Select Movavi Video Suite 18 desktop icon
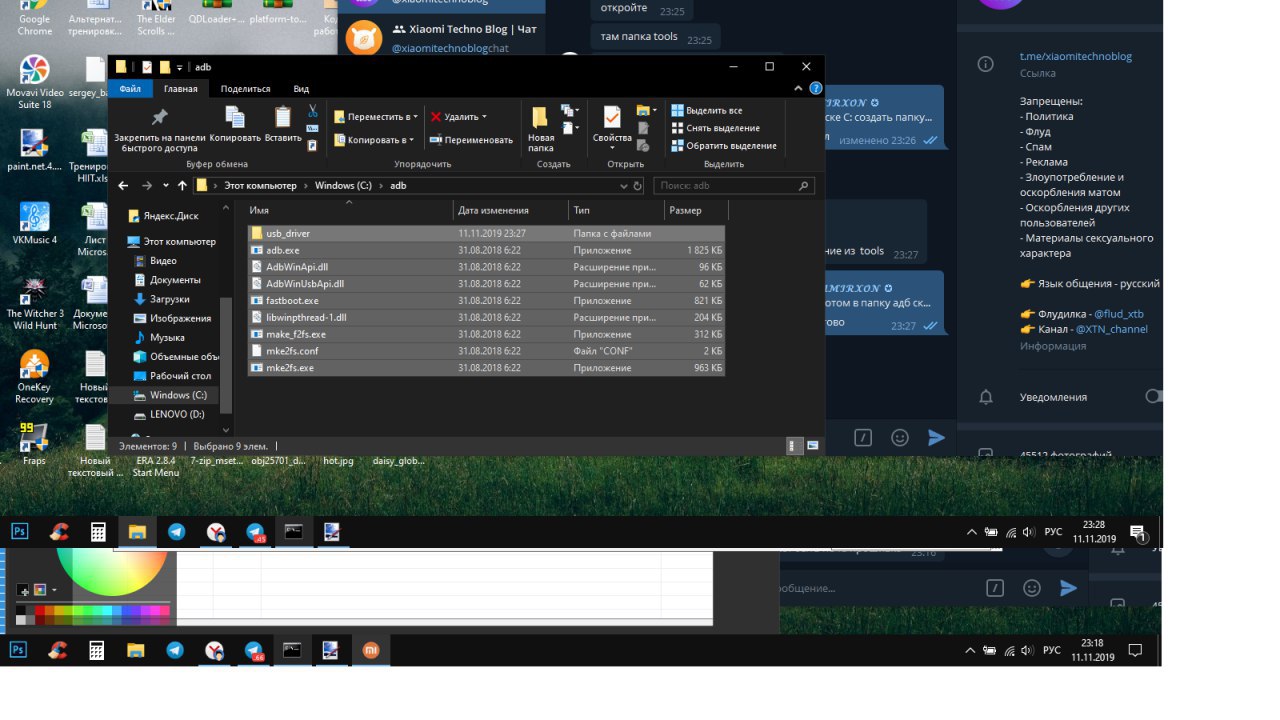 [34, 82]
